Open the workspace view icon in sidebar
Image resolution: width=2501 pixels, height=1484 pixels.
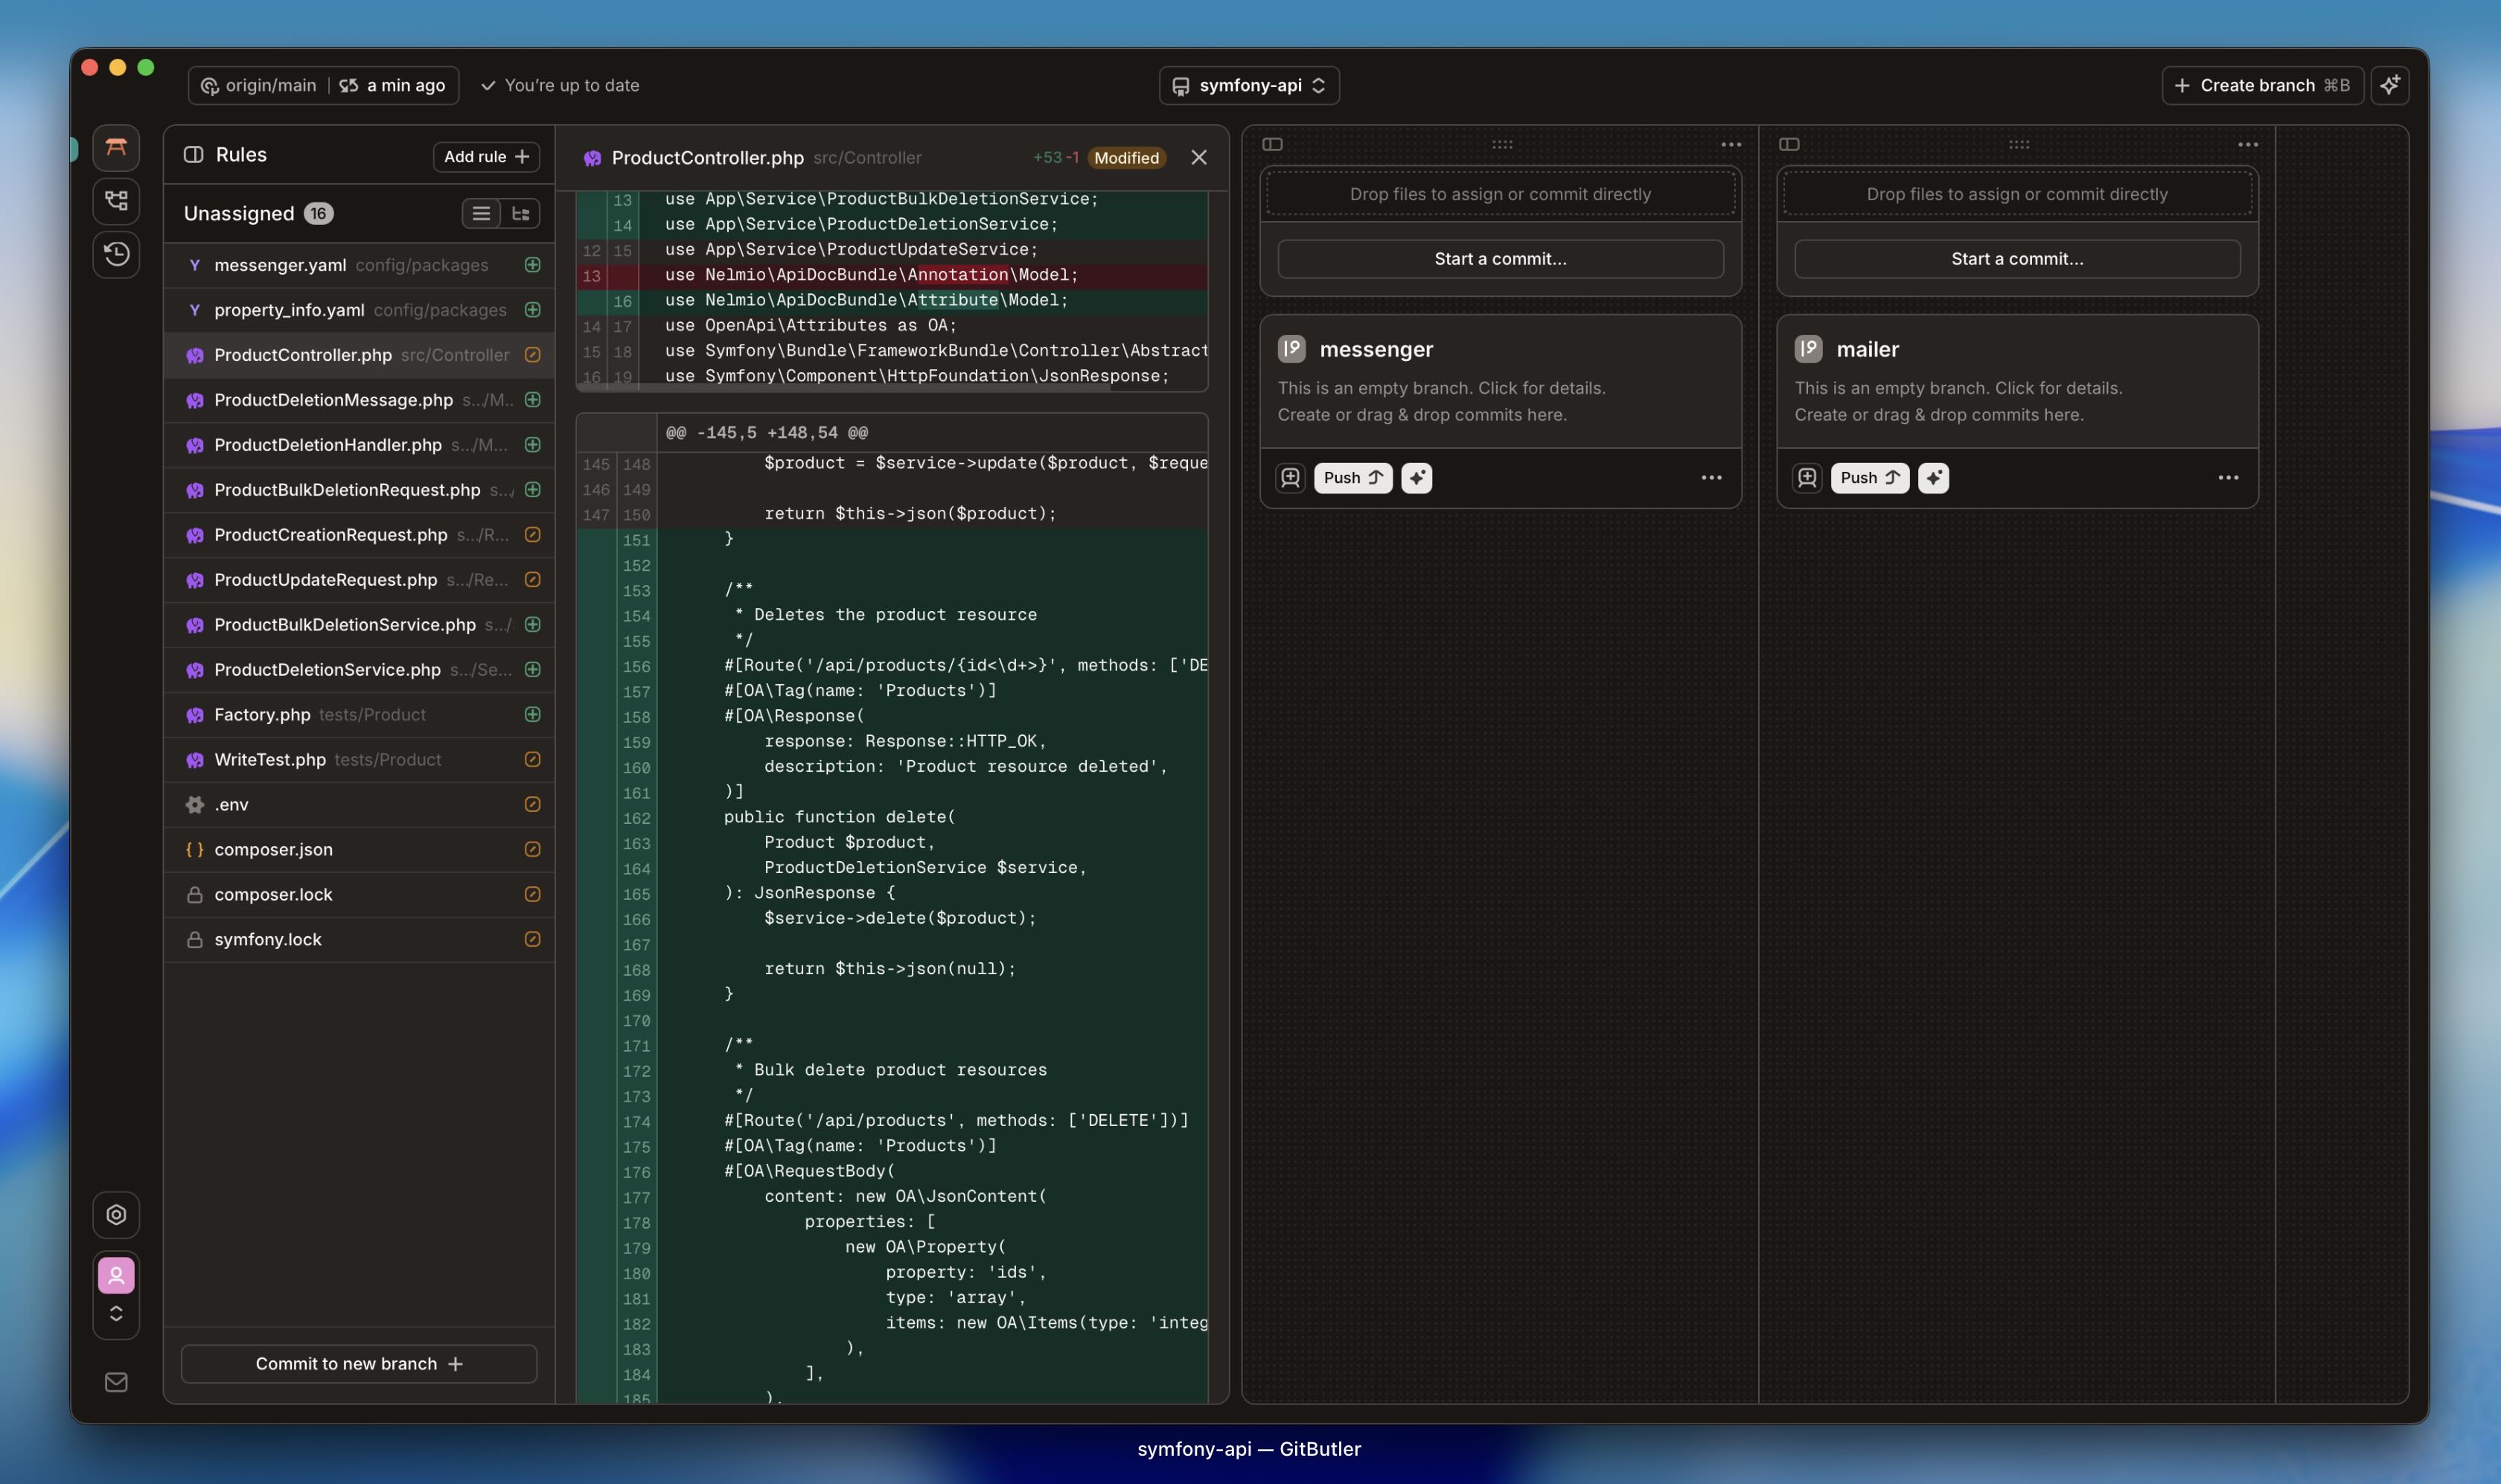pos(116,148)
